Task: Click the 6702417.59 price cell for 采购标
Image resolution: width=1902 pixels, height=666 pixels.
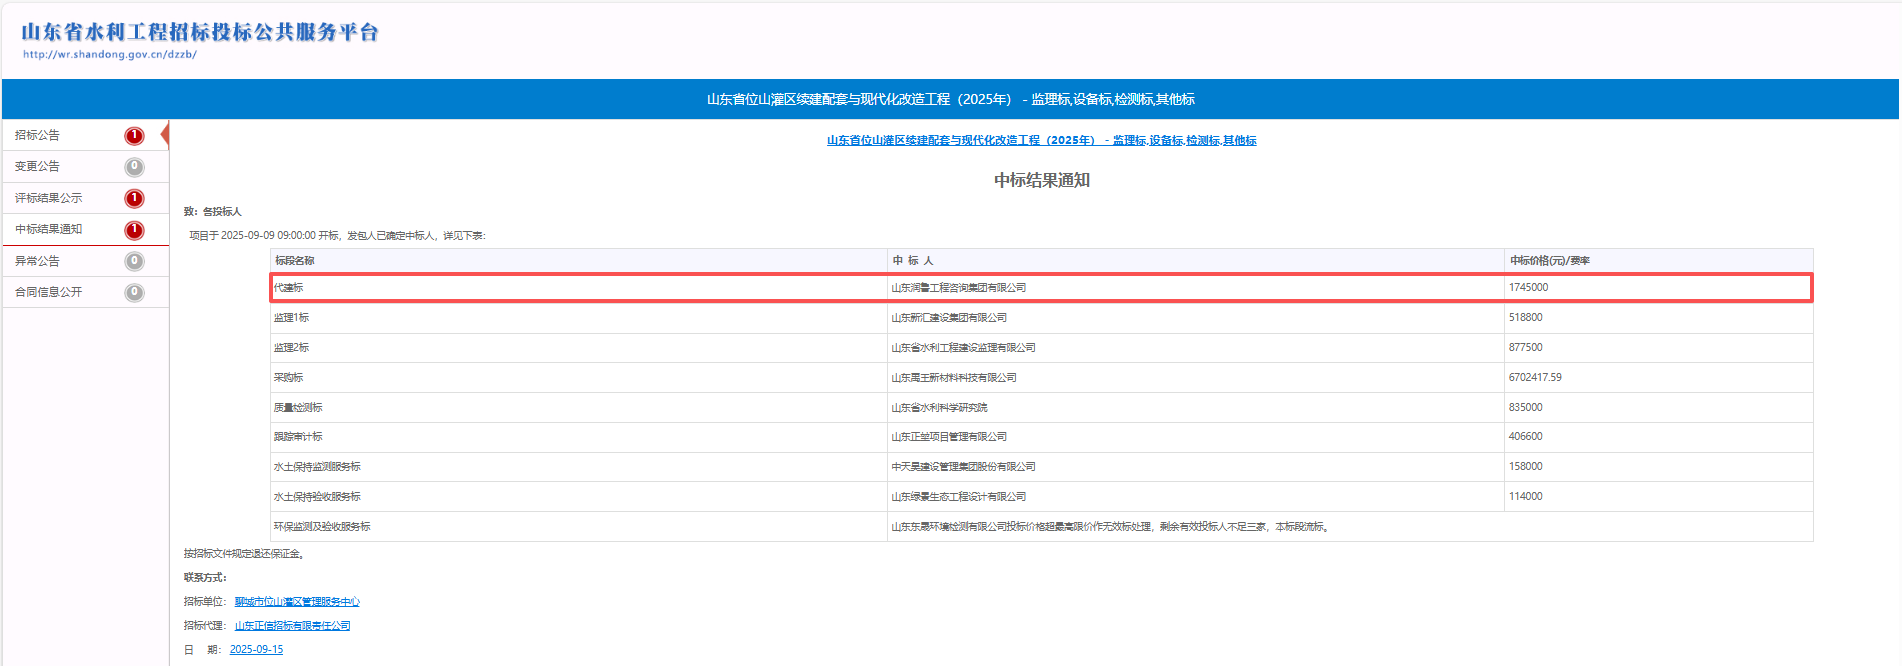Action: click(x=1534, y=378)
